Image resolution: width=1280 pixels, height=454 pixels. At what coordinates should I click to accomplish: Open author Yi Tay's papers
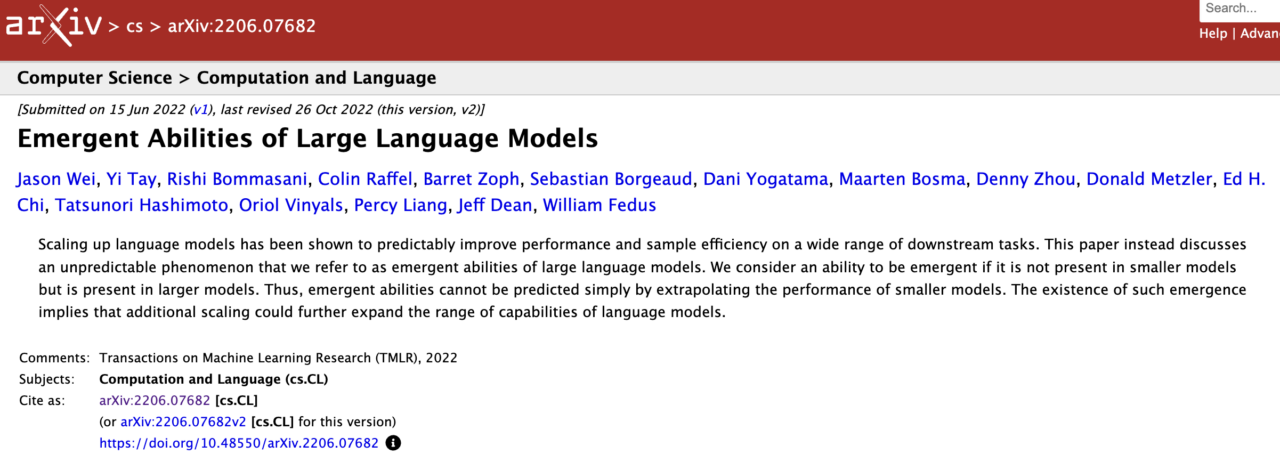(x=132, y=180)
